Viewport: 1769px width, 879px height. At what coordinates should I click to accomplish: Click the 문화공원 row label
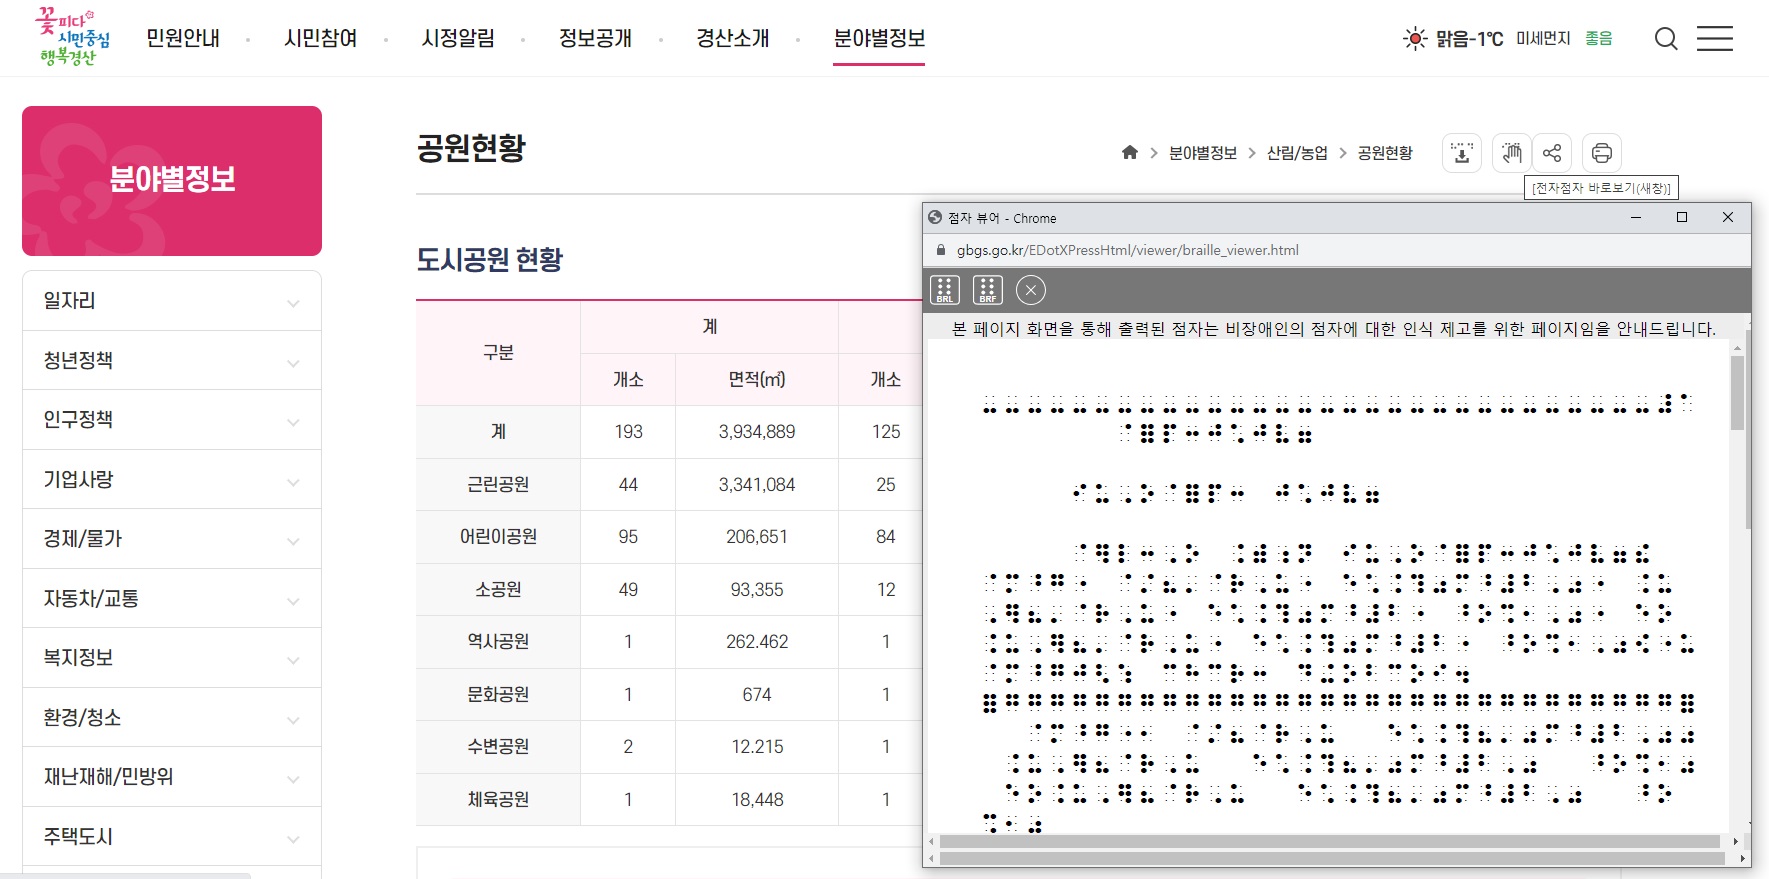point(498,695)
